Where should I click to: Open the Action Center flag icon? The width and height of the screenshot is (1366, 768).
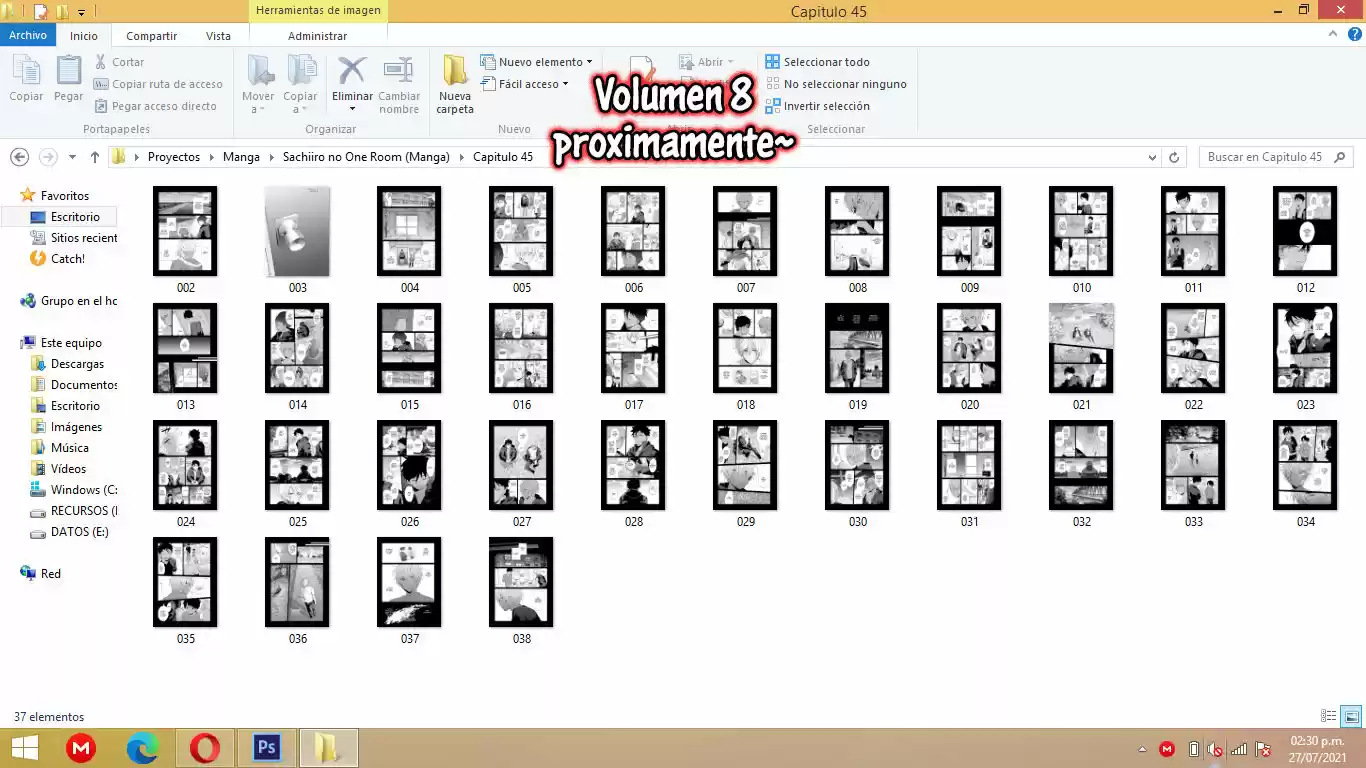1263,749
